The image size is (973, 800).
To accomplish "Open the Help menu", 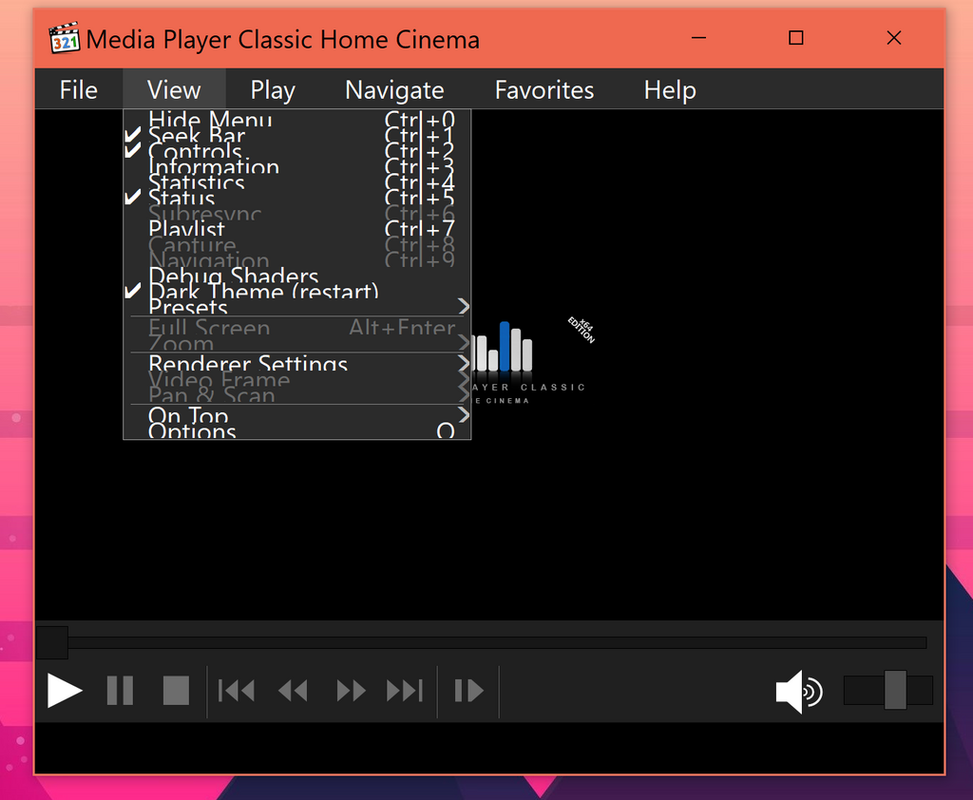I will [670, 90].
